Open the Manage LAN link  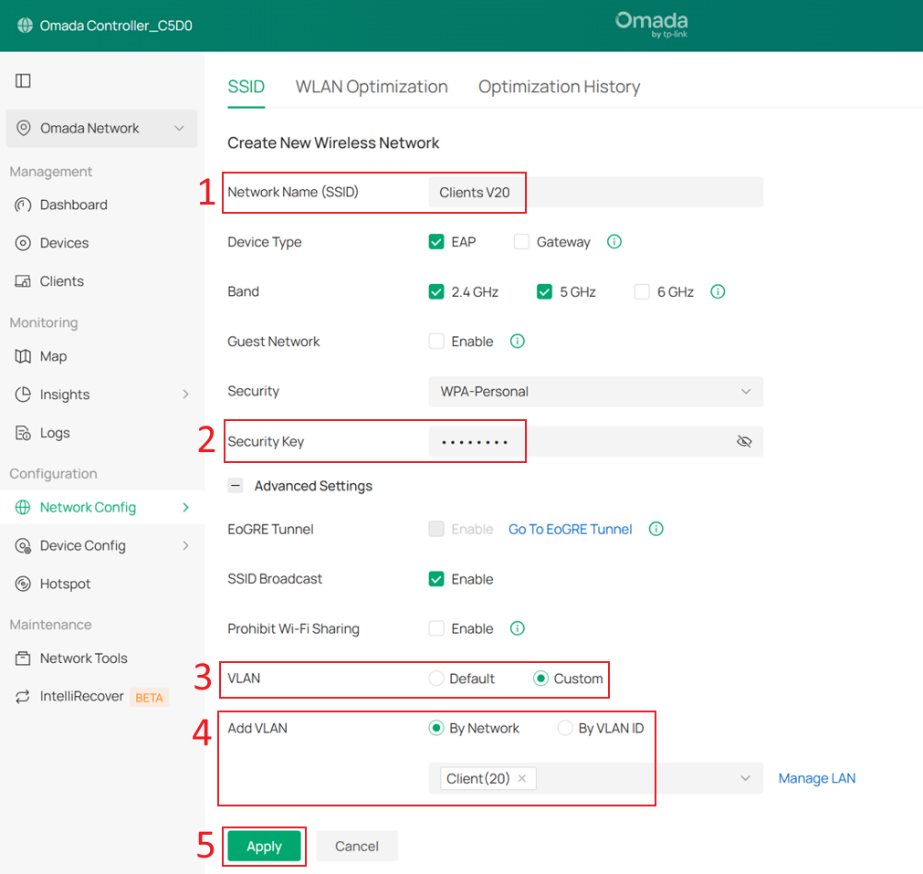[816, 778]
